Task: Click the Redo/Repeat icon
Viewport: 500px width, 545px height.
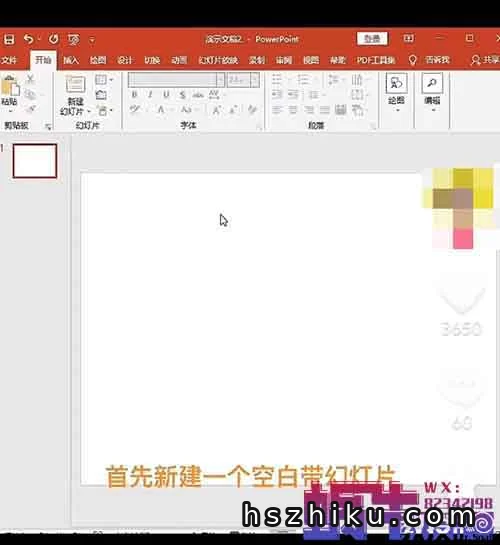Action: point(53,39)
